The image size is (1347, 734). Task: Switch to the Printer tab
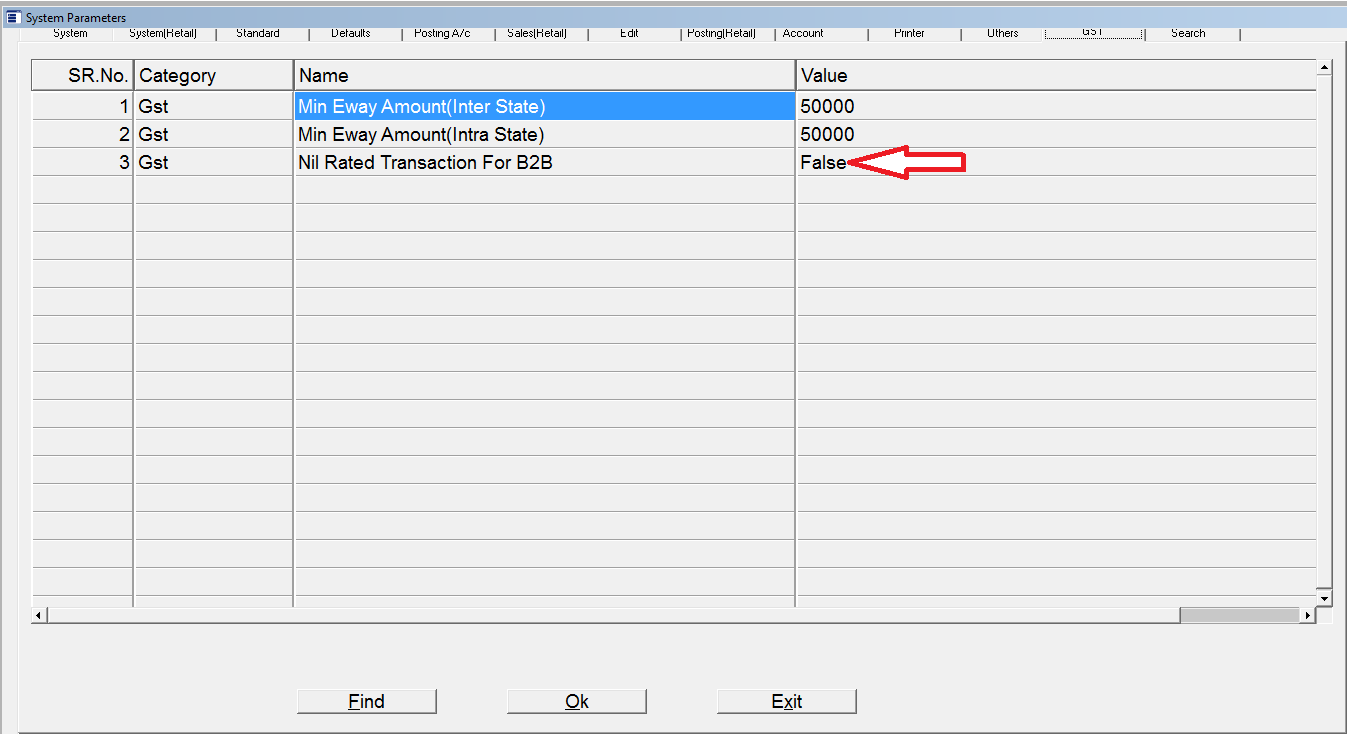click(909, 33)
